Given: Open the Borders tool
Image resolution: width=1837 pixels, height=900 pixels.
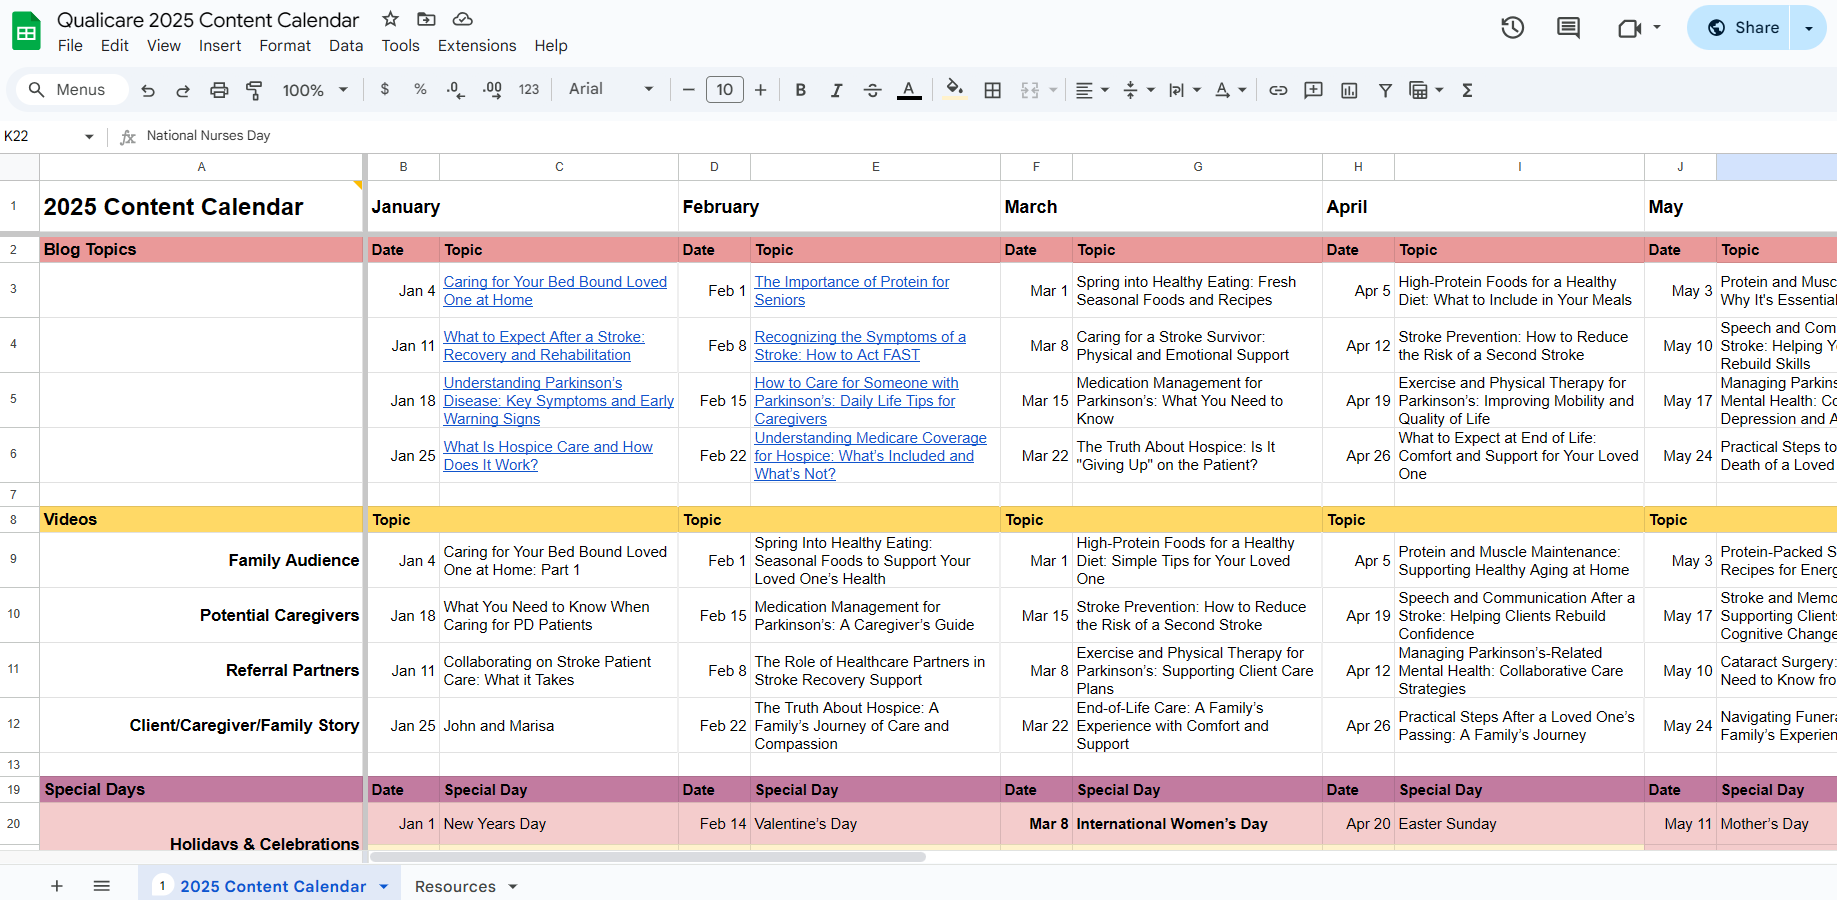Looking at the screenshot, I should coord(992,90).
